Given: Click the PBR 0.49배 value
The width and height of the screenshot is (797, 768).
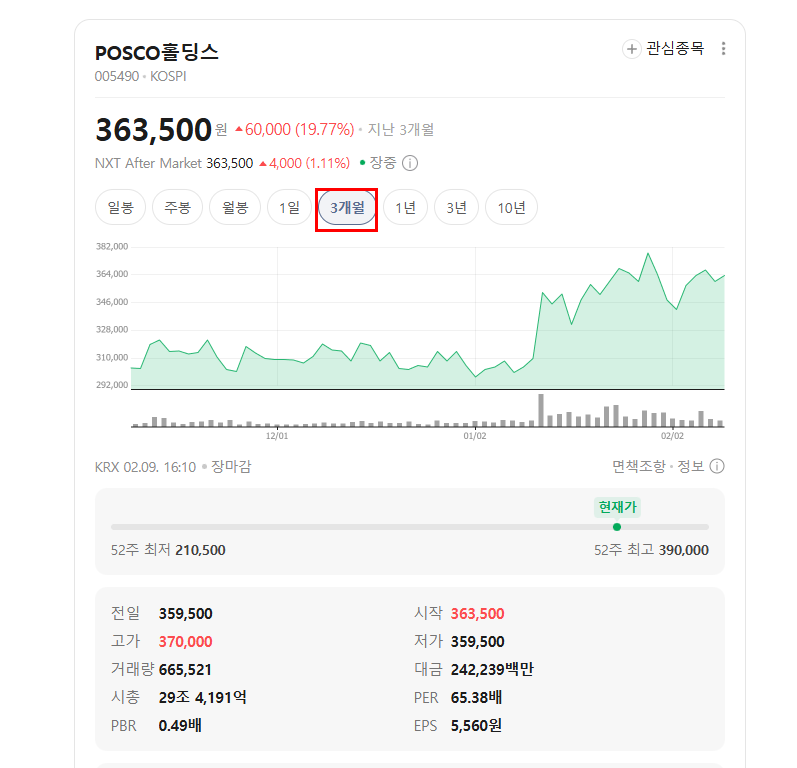Looking at the screenshot, I should pos(180,725).
